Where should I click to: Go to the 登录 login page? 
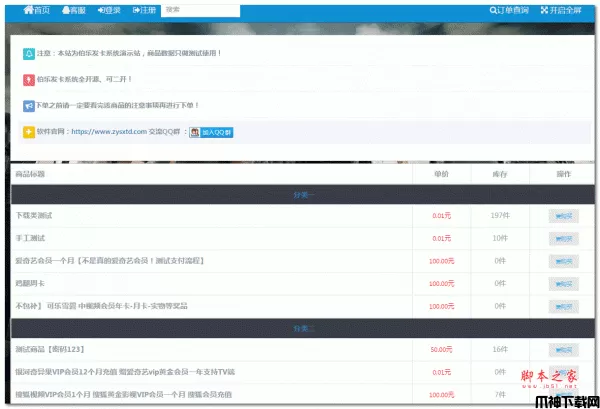(109, 10)
